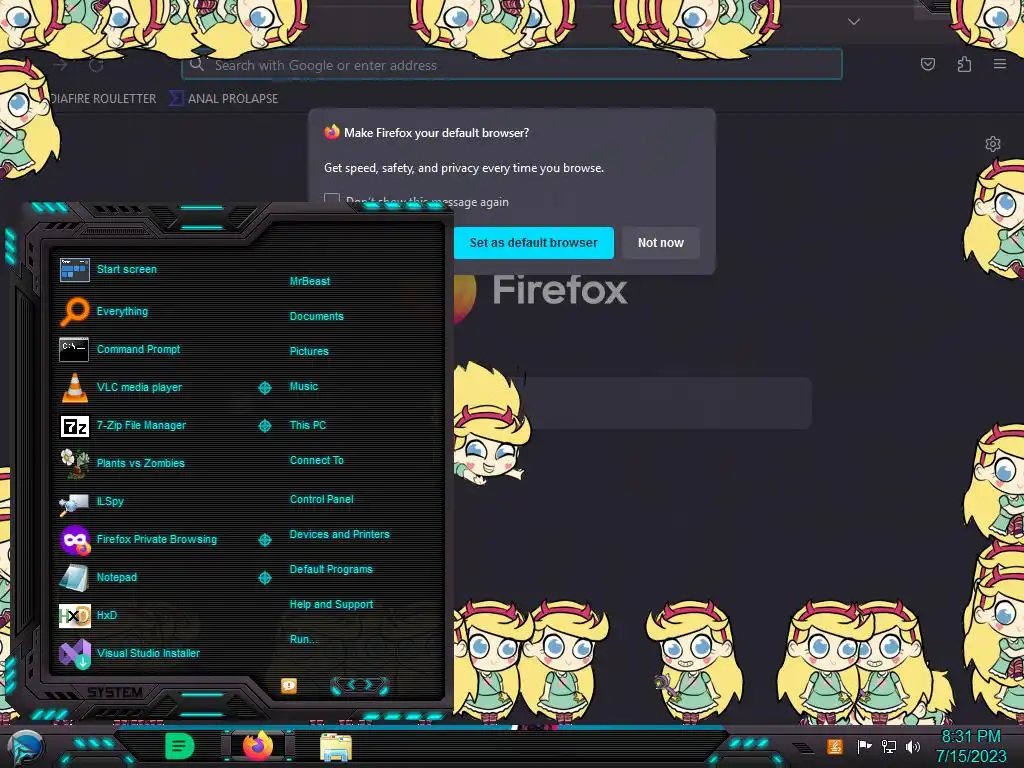
Task: Launch Notepad from start menu
Action: 98,577
